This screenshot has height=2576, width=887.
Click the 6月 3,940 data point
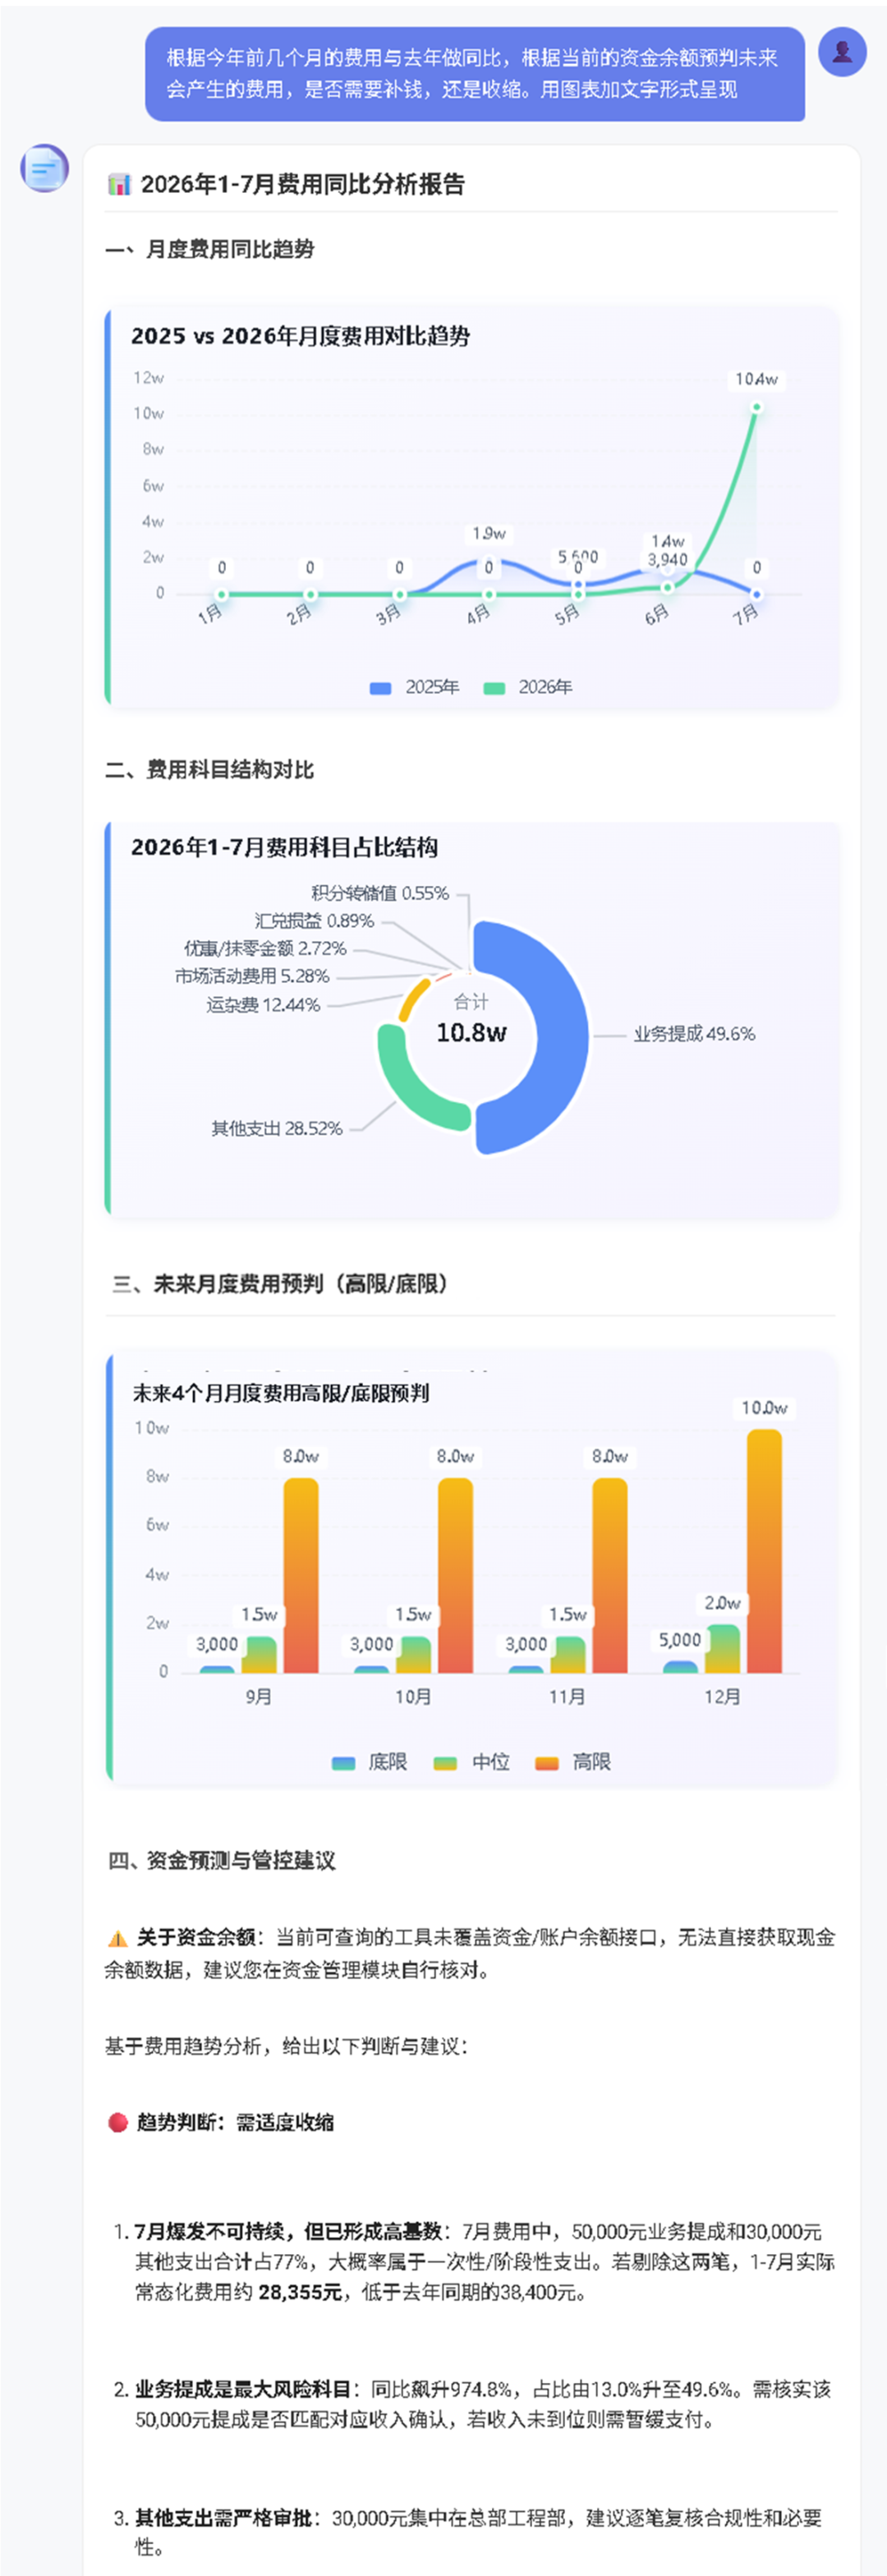(668, 587)
